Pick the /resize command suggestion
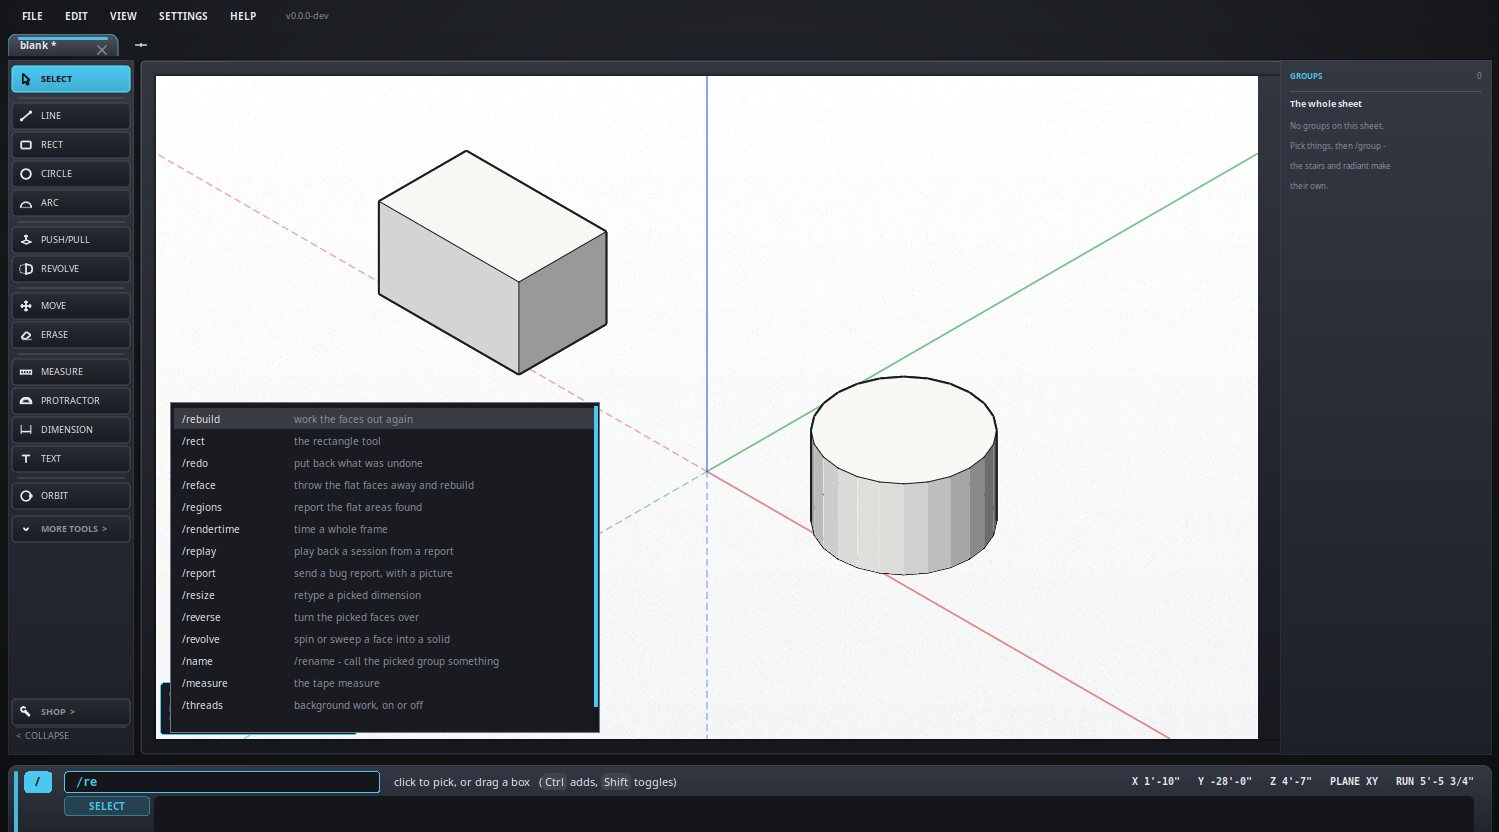 click(384, 595)
